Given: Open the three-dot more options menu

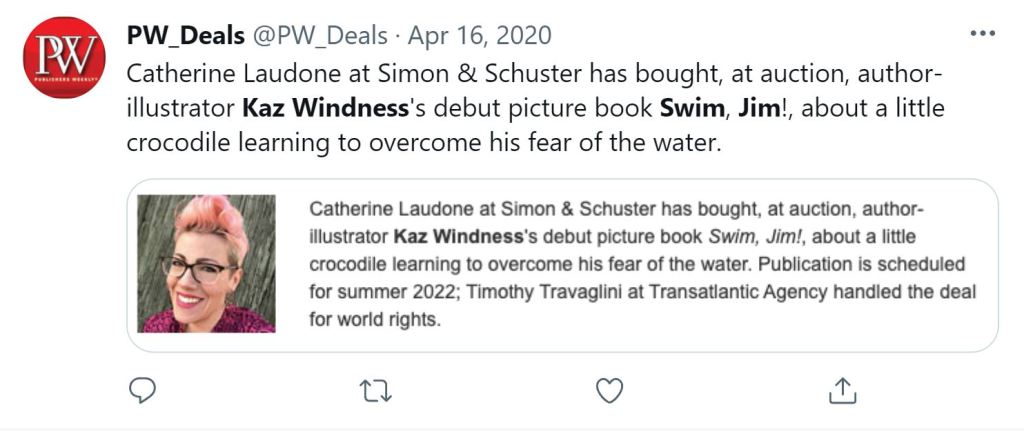Looking at the screenshot, I should click(982, 33).
